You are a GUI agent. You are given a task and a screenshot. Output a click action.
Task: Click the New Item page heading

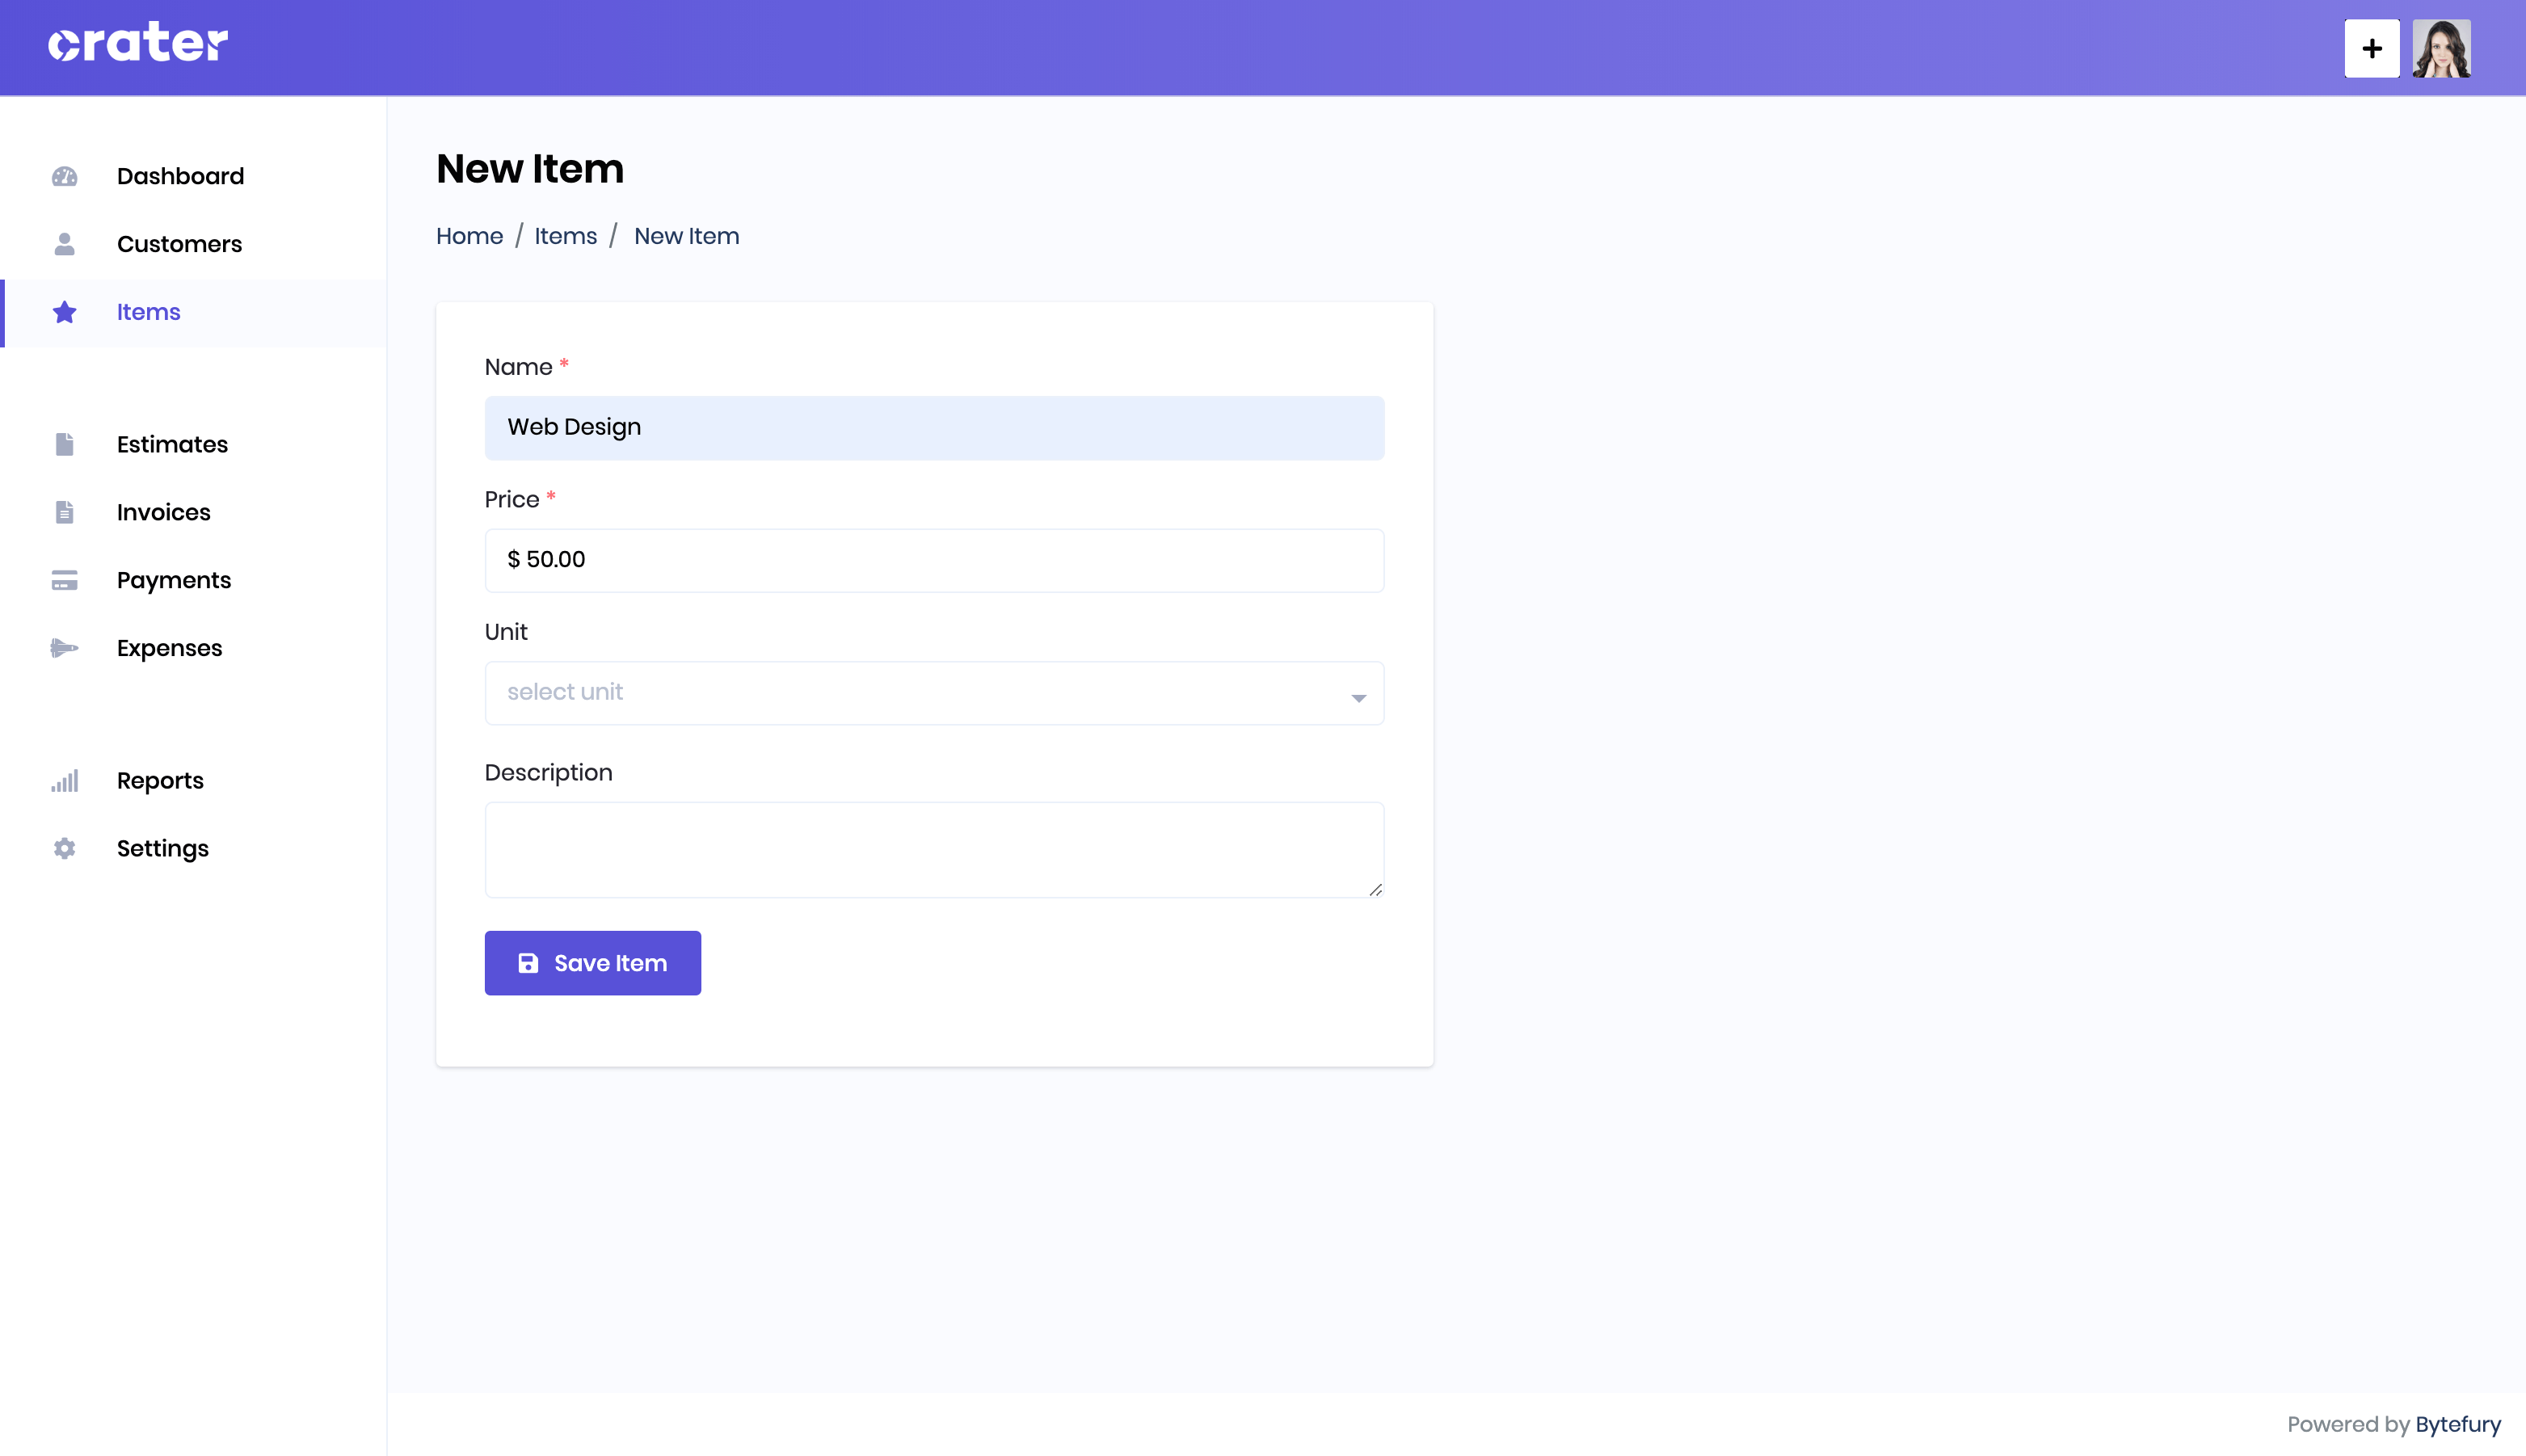[530, 169]
